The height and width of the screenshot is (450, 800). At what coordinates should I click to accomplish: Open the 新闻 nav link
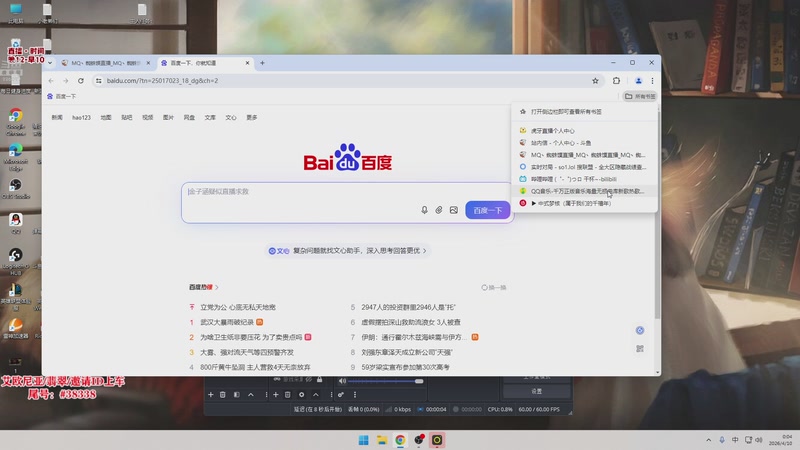coord(57,117)
